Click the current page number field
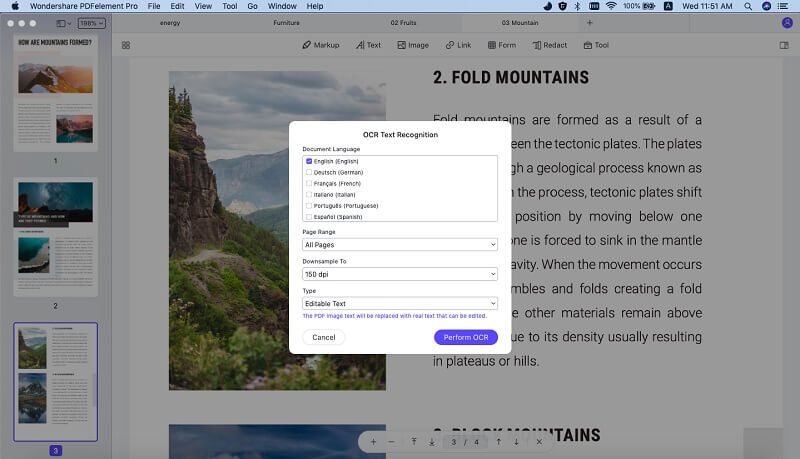 pos(454,442)
